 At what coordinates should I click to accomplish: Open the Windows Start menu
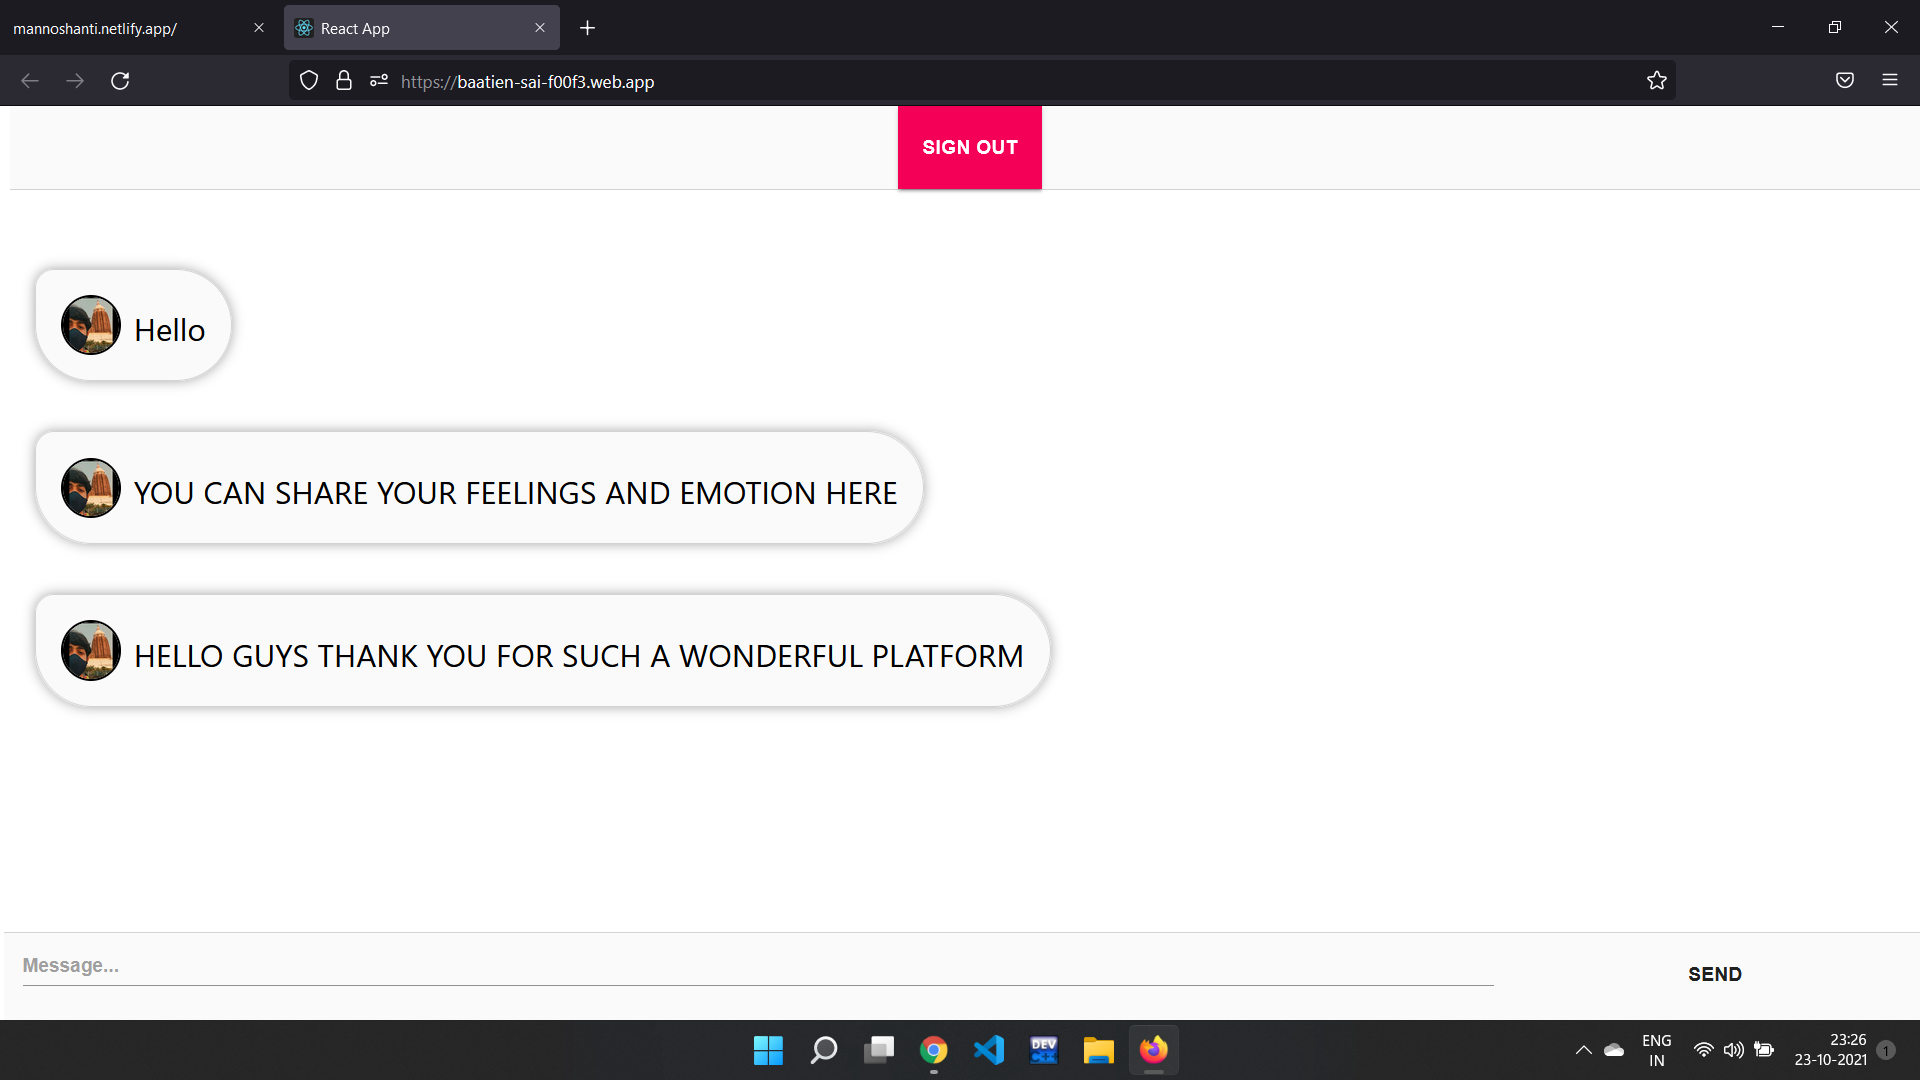click(x=768, y=1050)
